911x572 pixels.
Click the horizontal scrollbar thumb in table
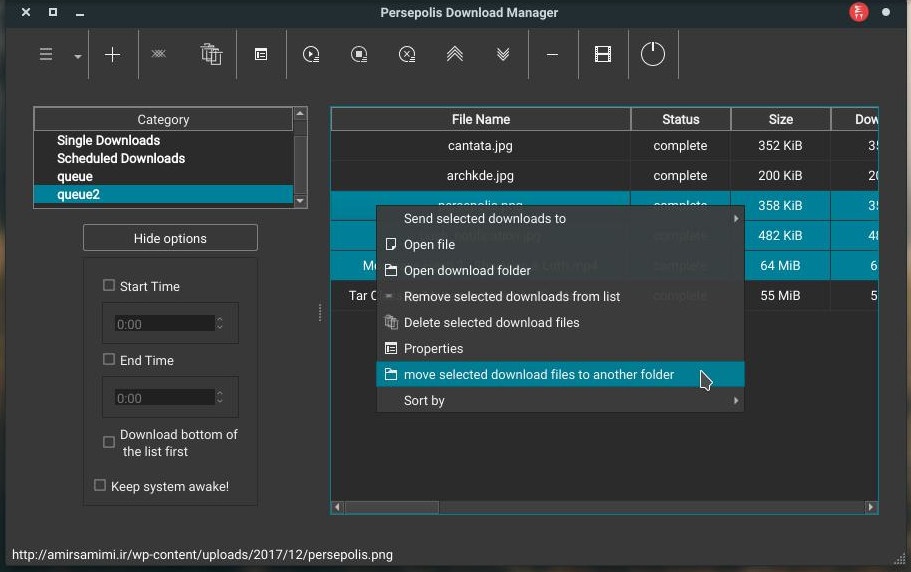392,507
